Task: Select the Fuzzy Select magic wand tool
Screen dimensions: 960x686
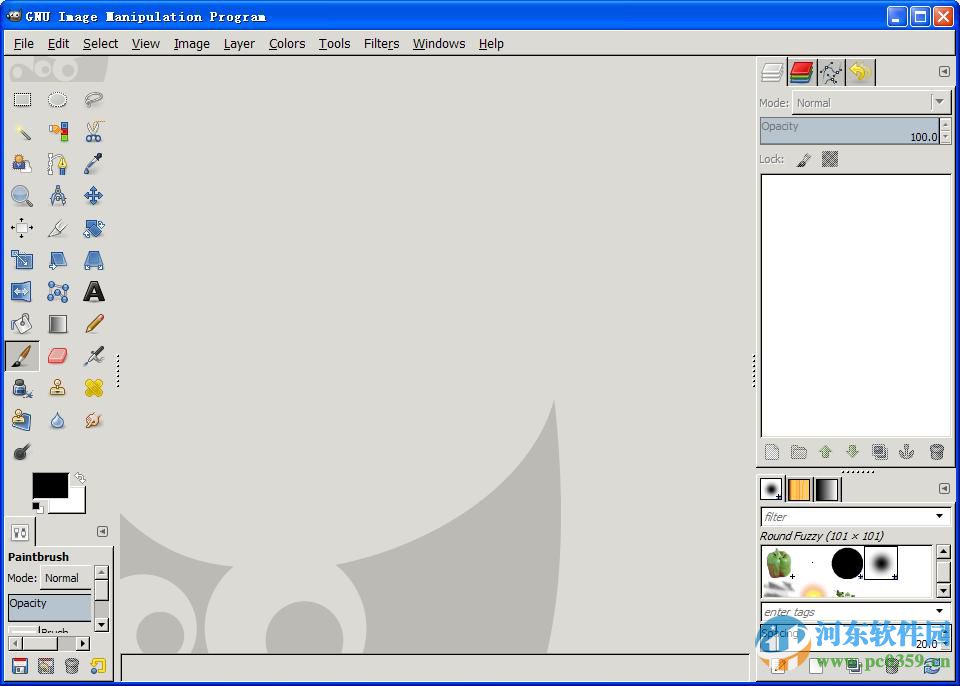Action: click(x=22, y=132)
